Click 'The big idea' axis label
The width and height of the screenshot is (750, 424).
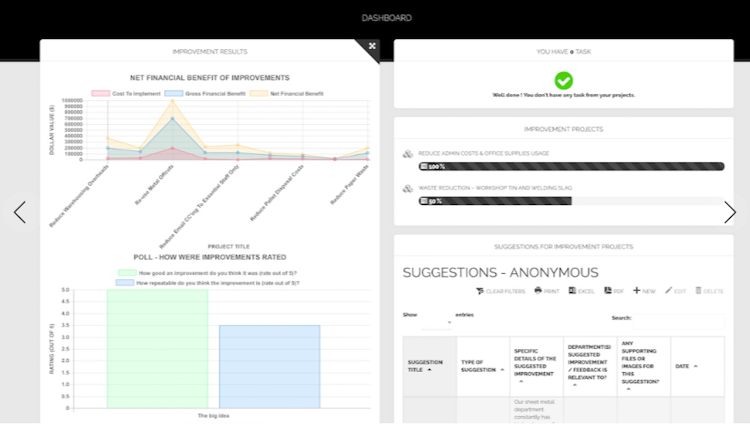(213, 415)
